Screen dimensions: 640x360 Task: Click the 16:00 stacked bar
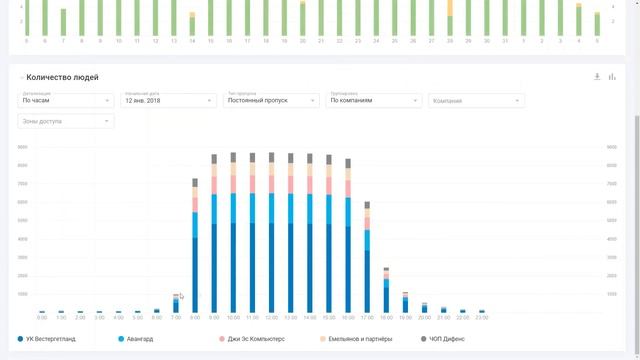click(348, 236)
